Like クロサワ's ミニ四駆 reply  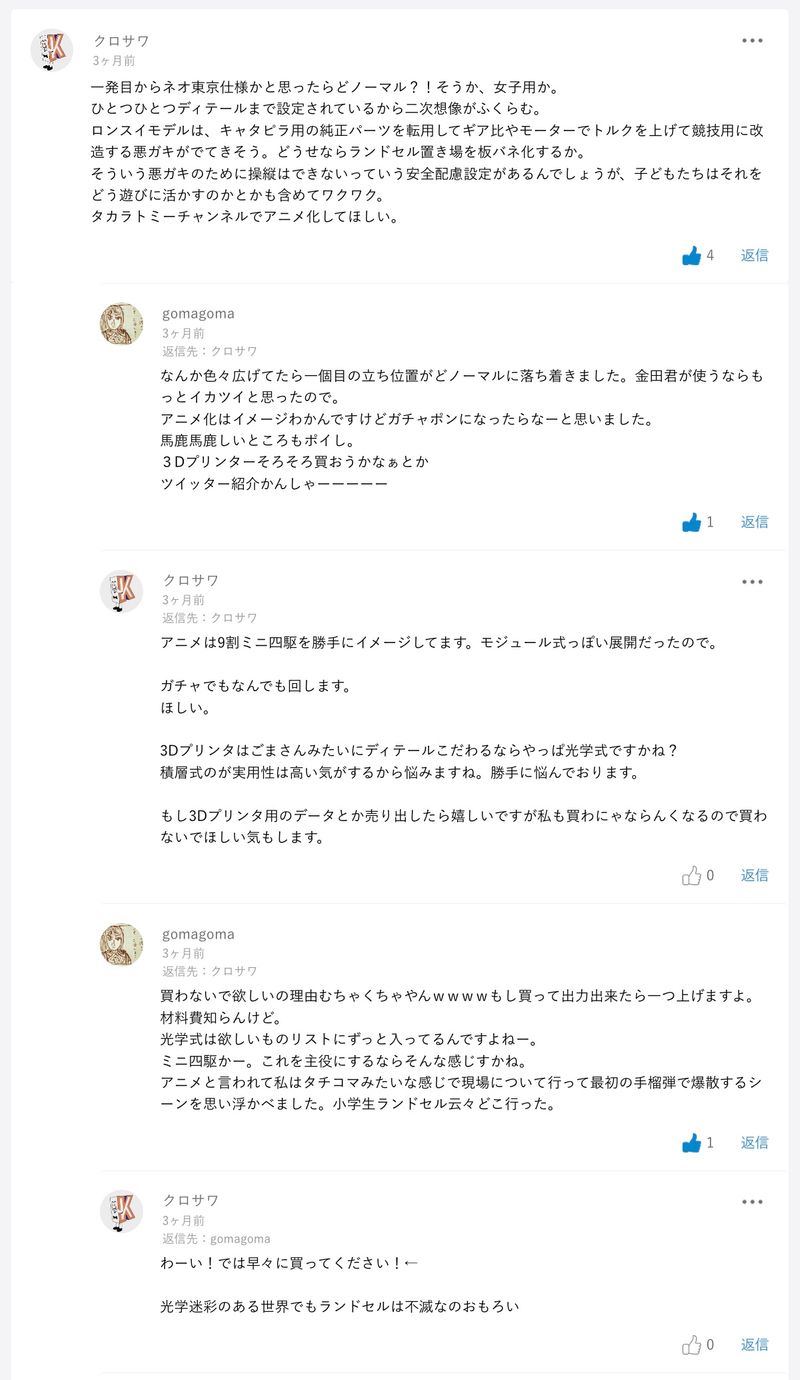(691, 876)
